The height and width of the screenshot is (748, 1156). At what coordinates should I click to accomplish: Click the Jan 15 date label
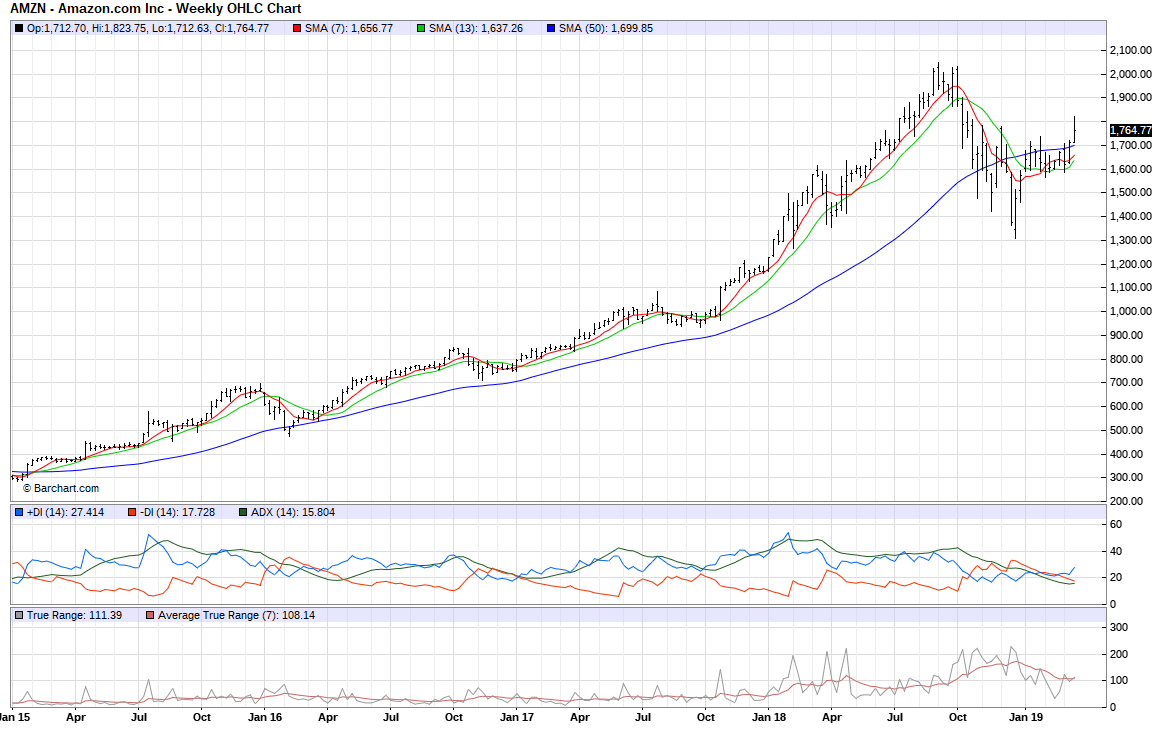14,717
